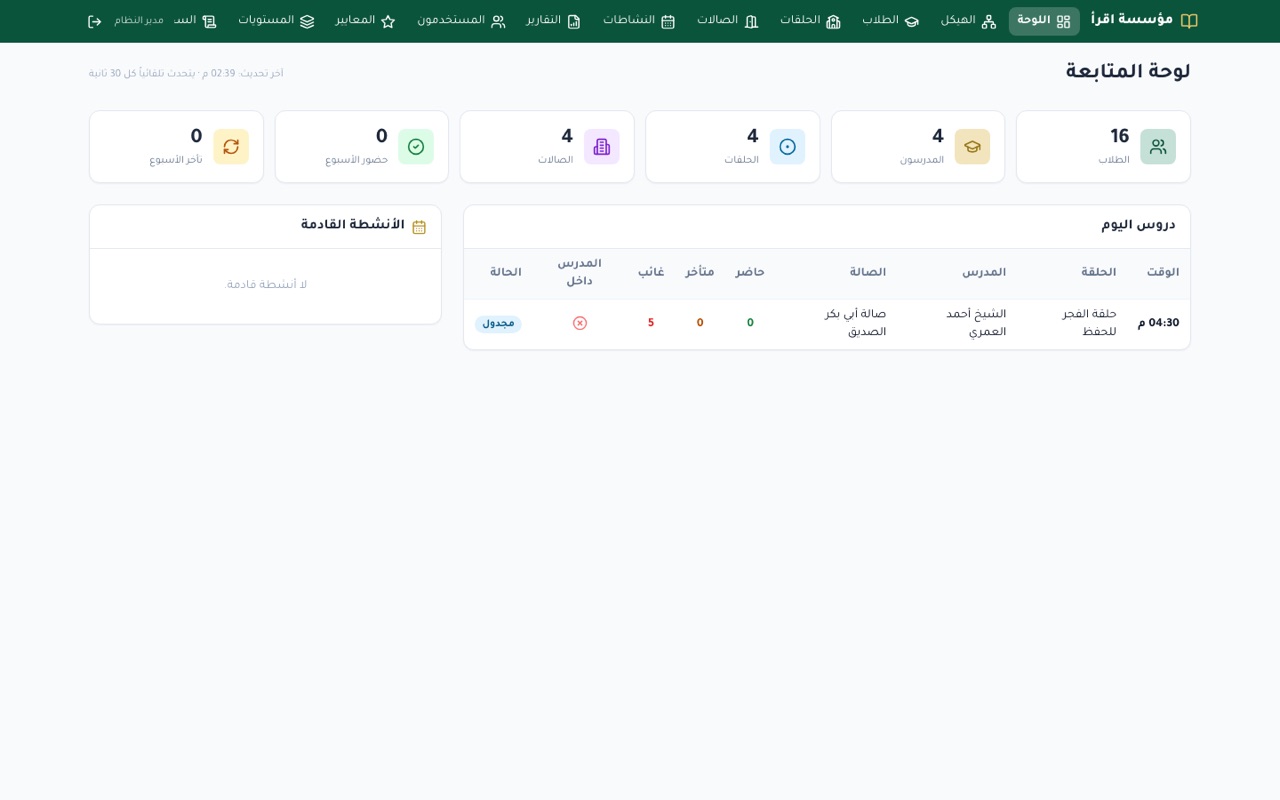Click the دروس اليوم panel title
1280x800 pixels.
click(1139, 225)
